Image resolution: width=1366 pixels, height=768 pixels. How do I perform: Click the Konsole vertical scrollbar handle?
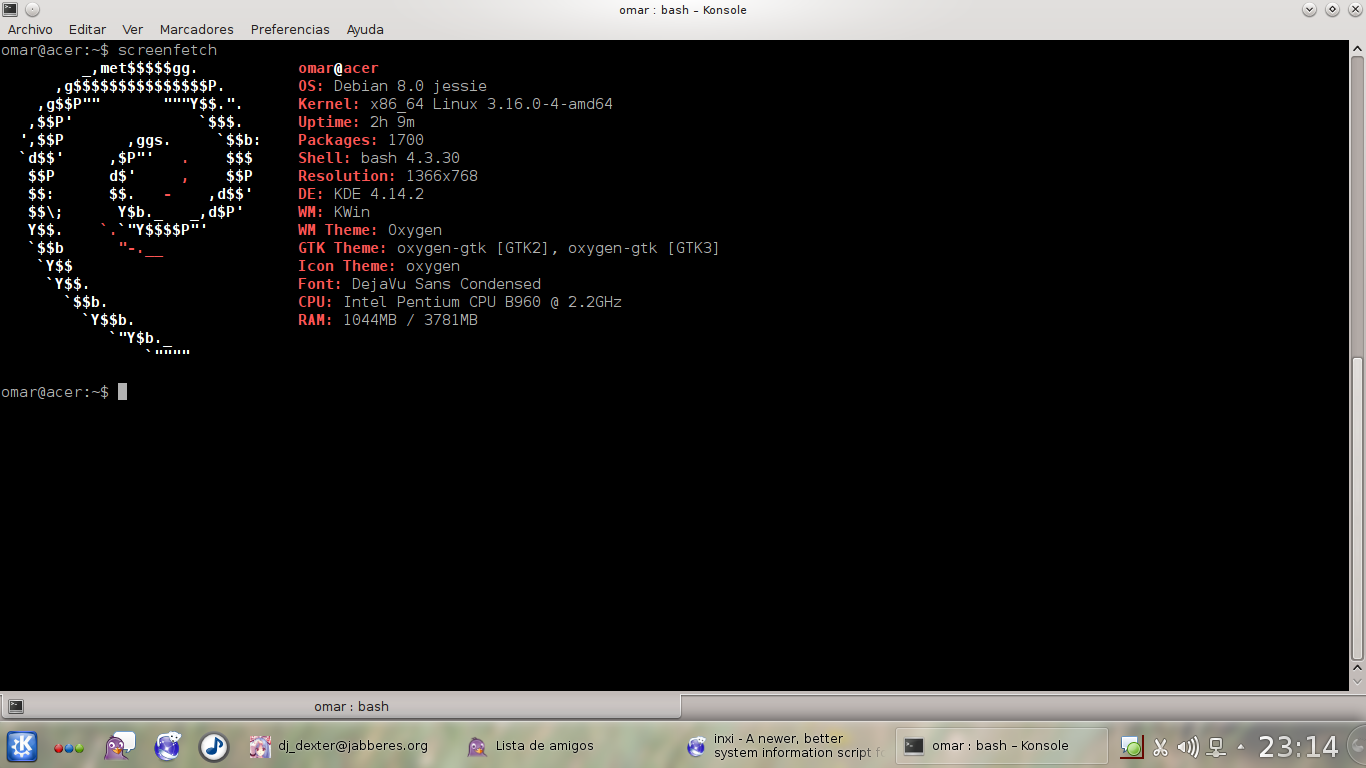[1357, 509]
